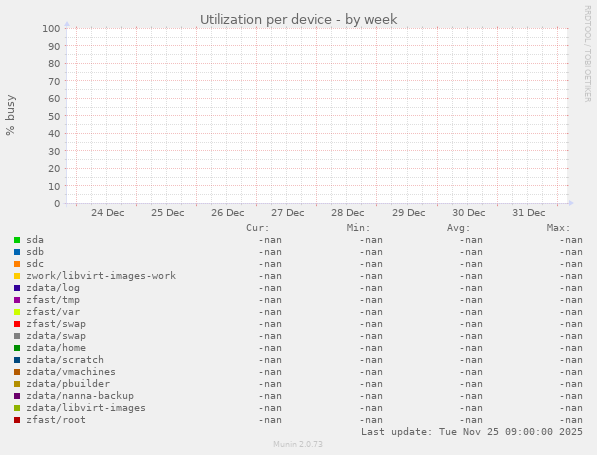Click the zdata/home green swatch

coord(17,348)
